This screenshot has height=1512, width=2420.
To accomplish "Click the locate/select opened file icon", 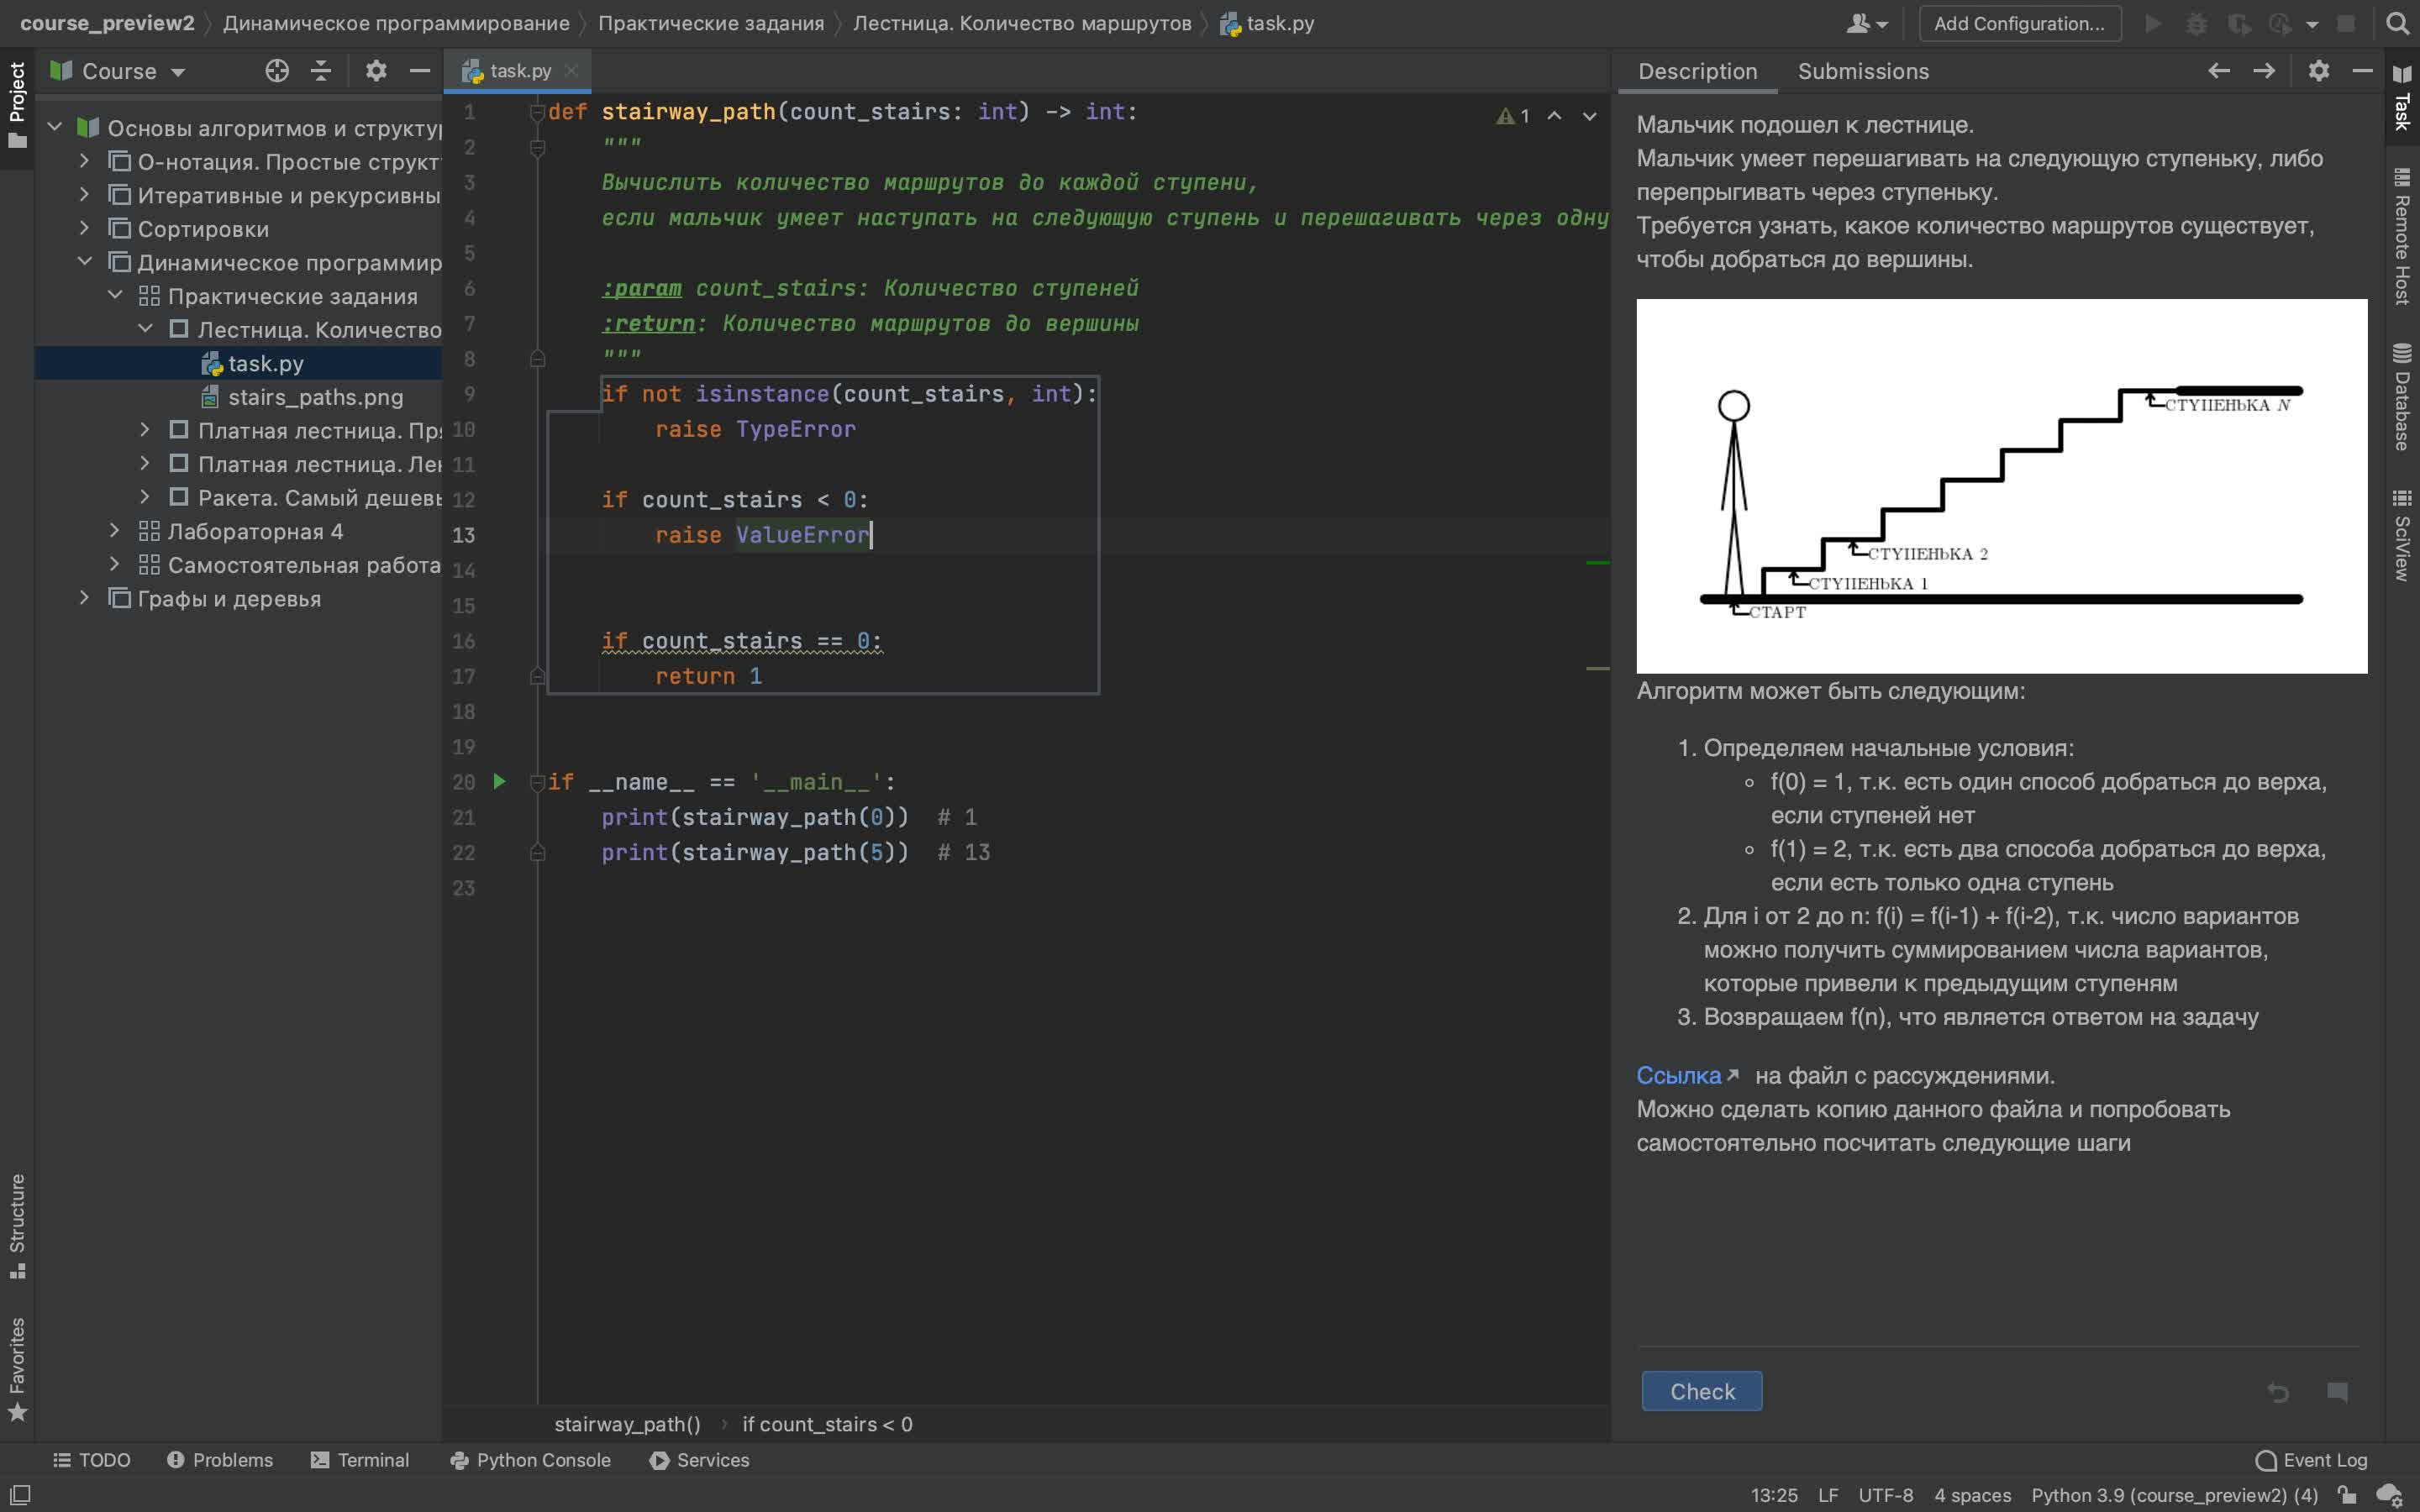I will coord(277,71).
